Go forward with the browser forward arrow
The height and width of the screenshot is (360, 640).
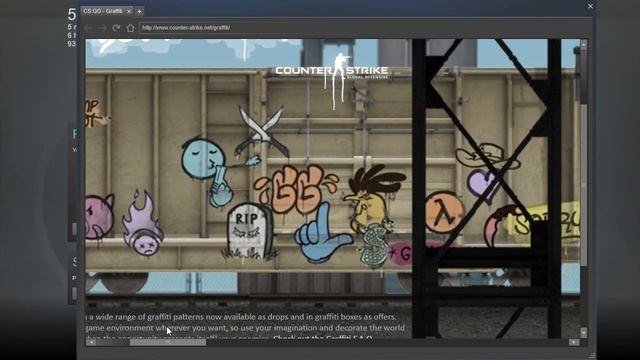tap(102, 28)
